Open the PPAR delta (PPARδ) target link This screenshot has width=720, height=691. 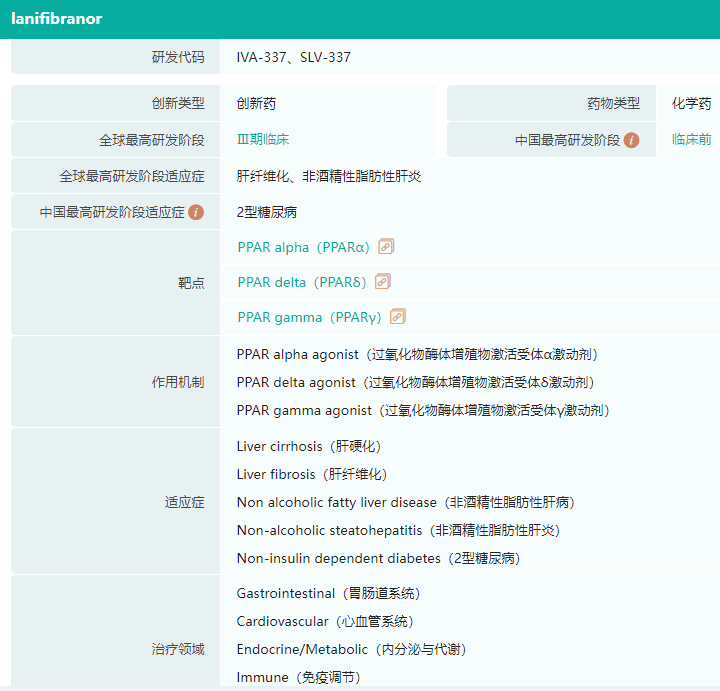click(301, 282)
